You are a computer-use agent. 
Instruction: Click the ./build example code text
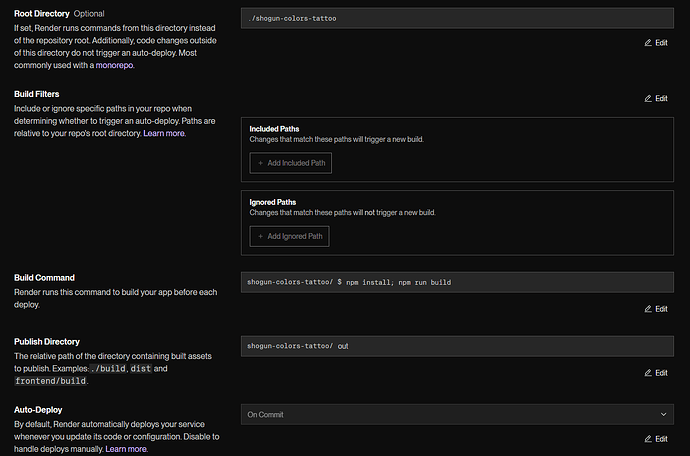coord(108,368)
